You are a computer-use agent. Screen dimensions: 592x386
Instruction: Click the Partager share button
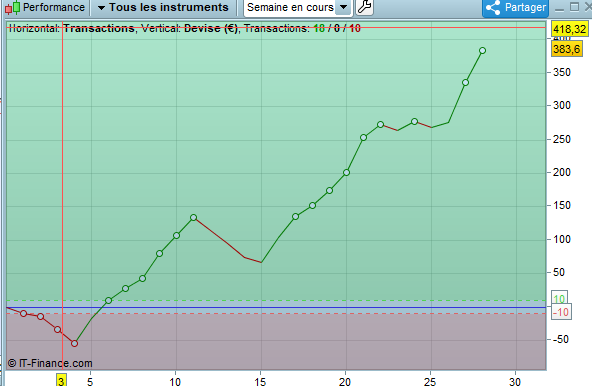coord(516,8)
